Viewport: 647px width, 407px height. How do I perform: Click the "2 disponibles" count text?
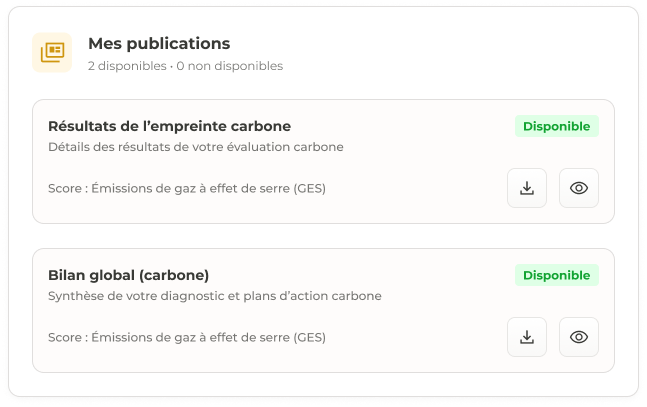(127, 66)
